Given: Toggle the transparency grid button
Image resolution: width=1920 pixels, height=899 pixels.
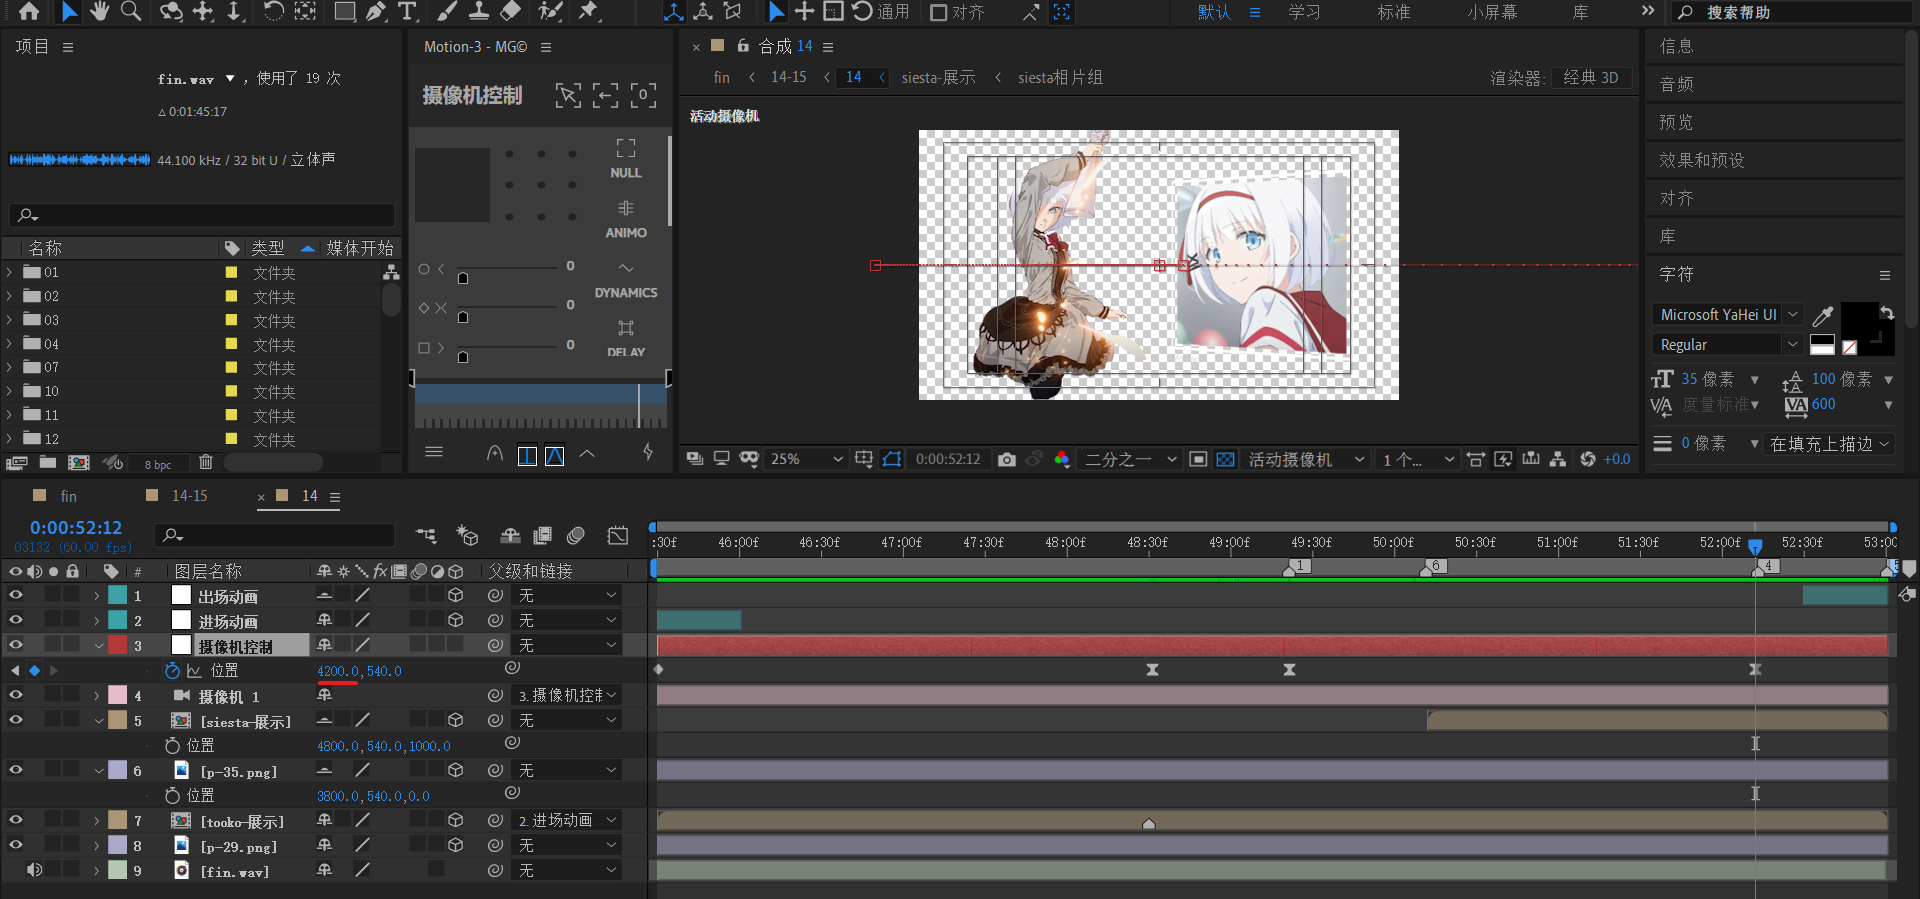Looking at the screenshot, I should [x=1225, y=459].
